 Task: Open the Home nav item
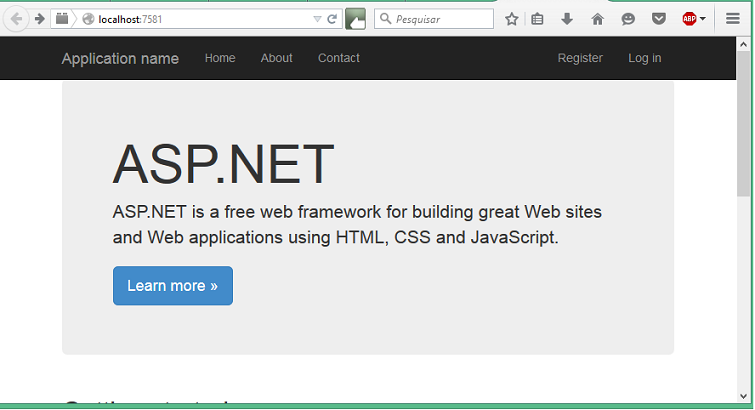point(220,58)
